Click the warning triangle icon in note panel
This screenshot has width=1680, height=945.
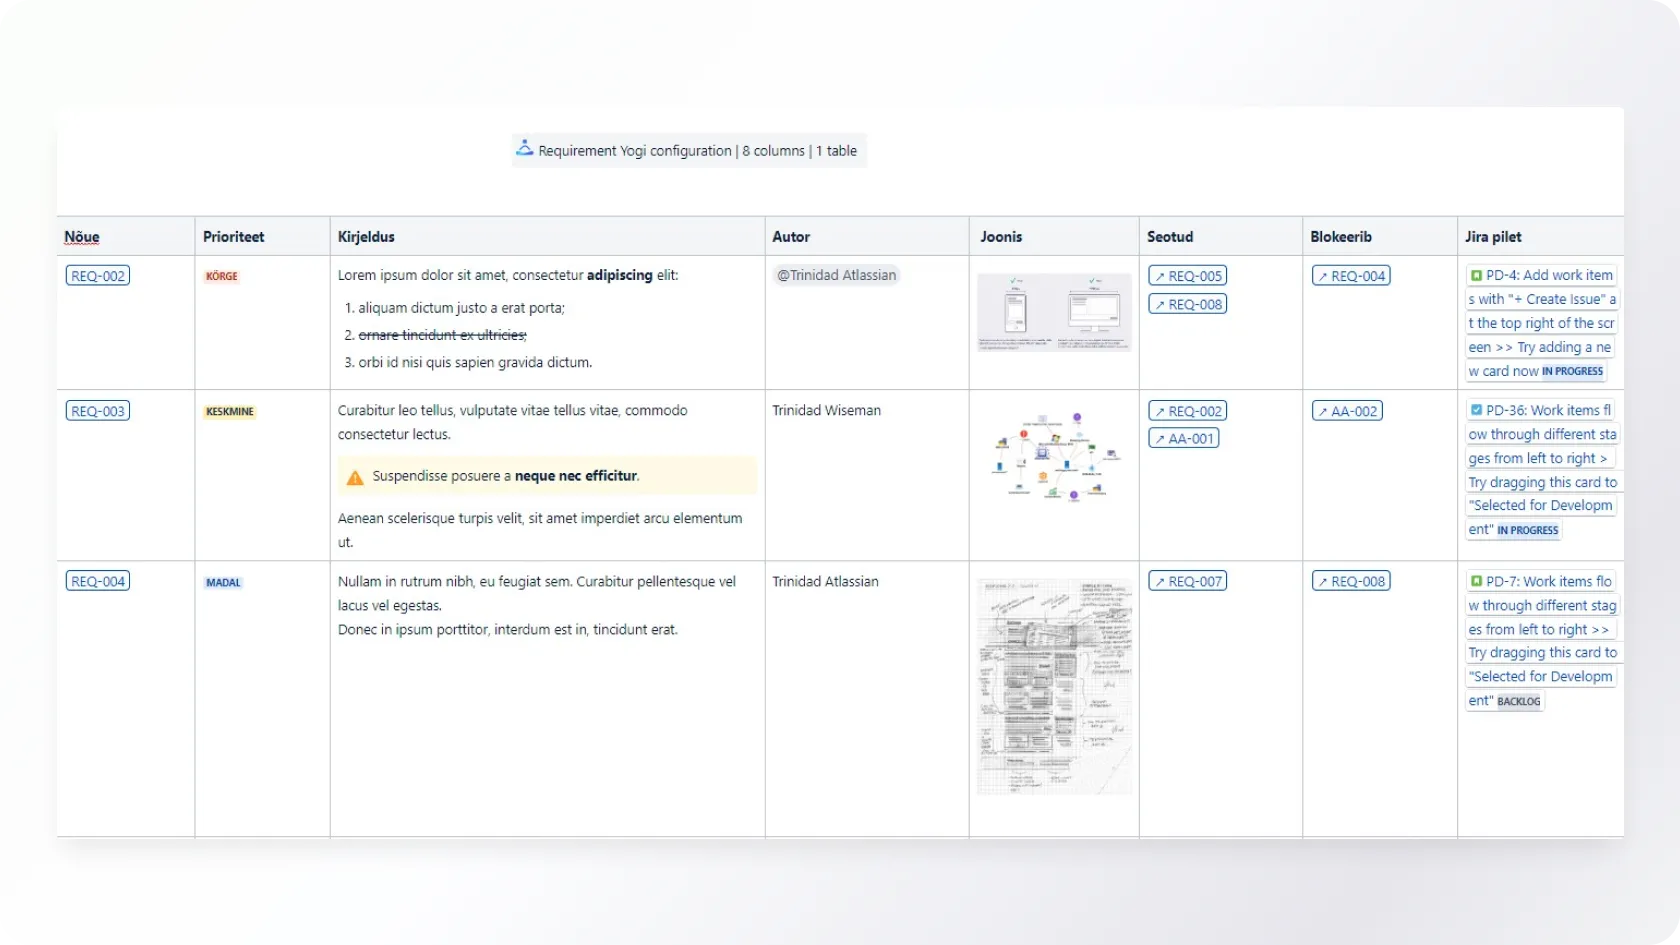(355, 477)
